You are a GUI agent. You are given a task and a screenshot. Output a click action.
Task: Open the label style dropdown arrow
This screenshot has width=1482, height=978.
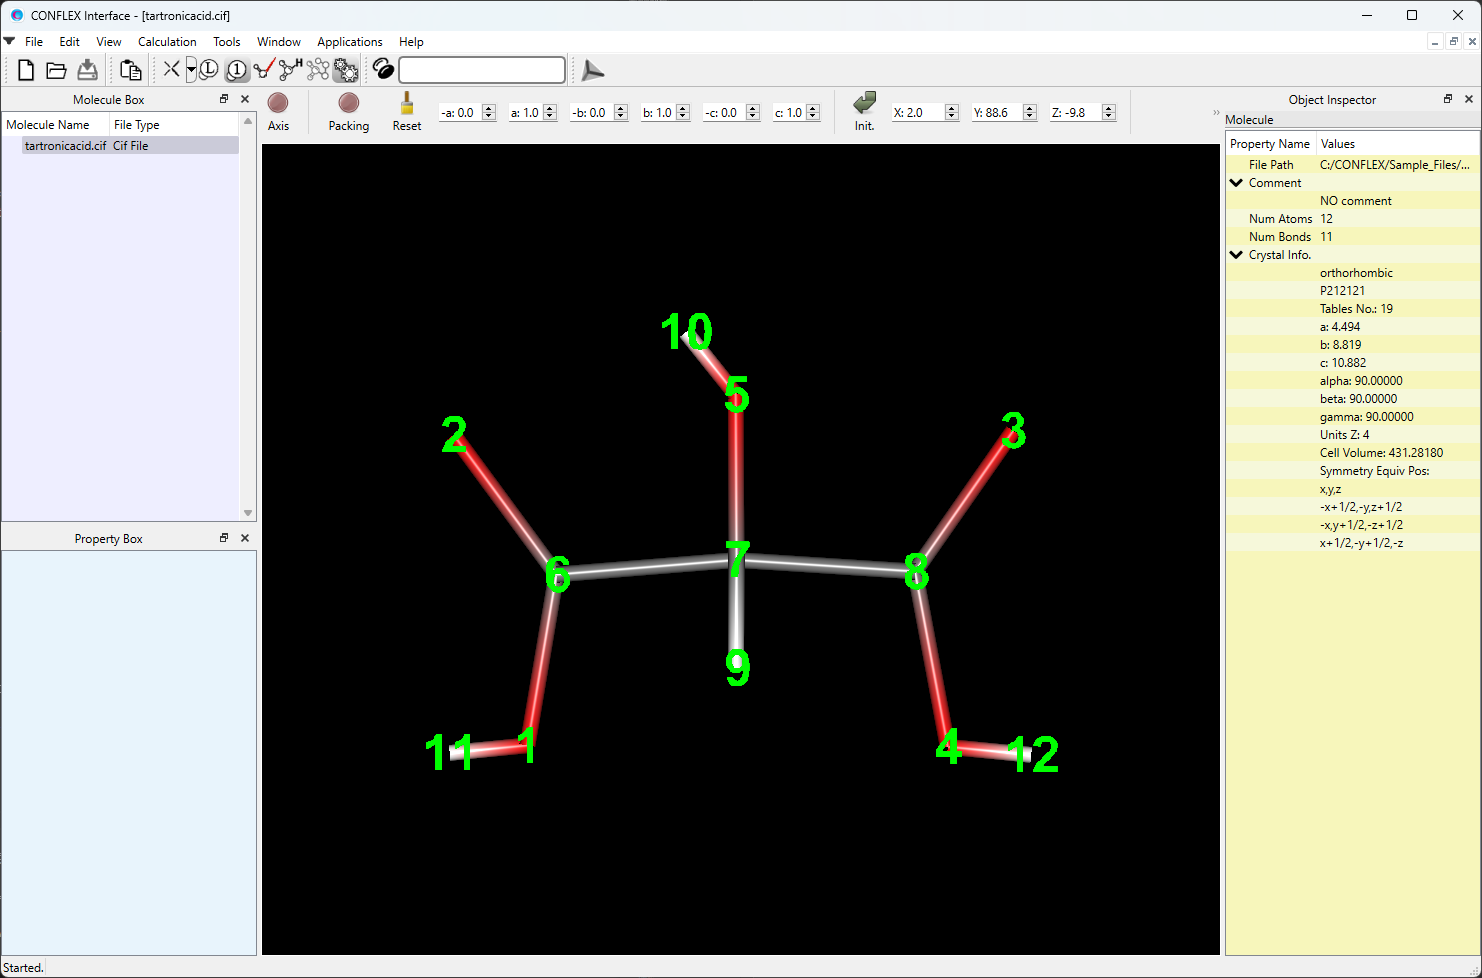190,69
